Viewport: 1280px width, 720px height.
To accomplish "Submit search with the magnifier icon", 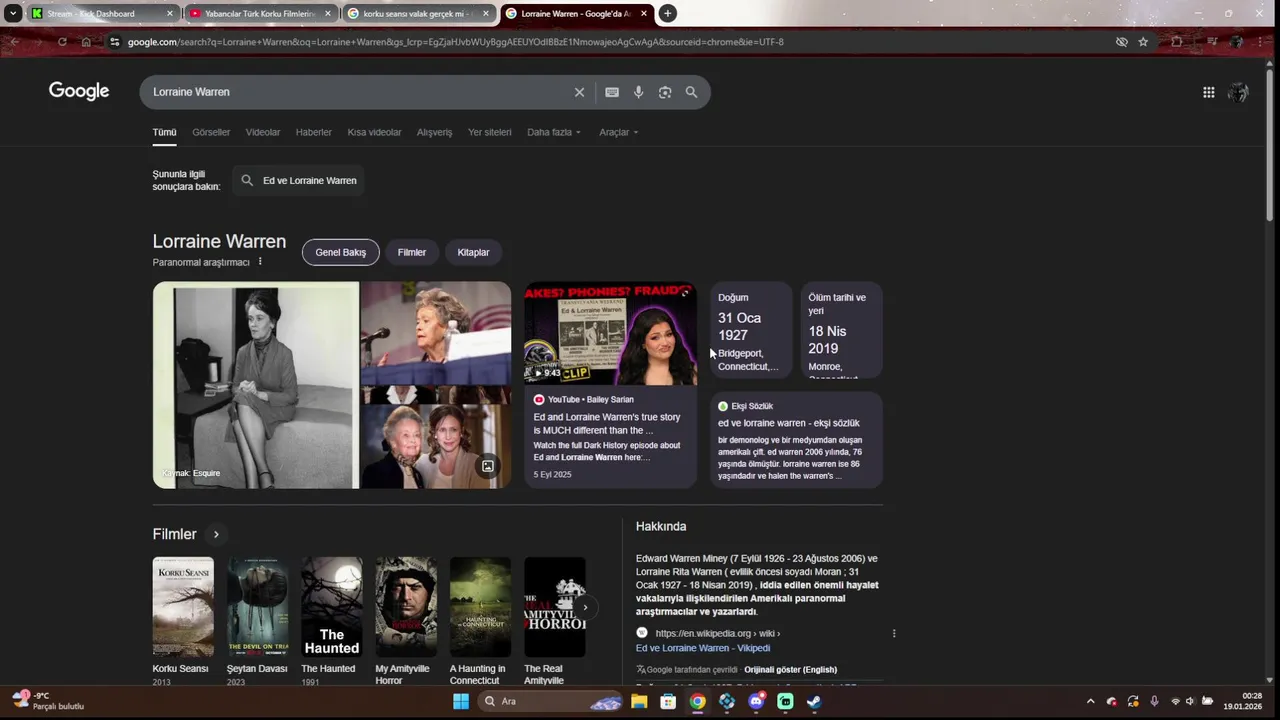I will 691,92.
